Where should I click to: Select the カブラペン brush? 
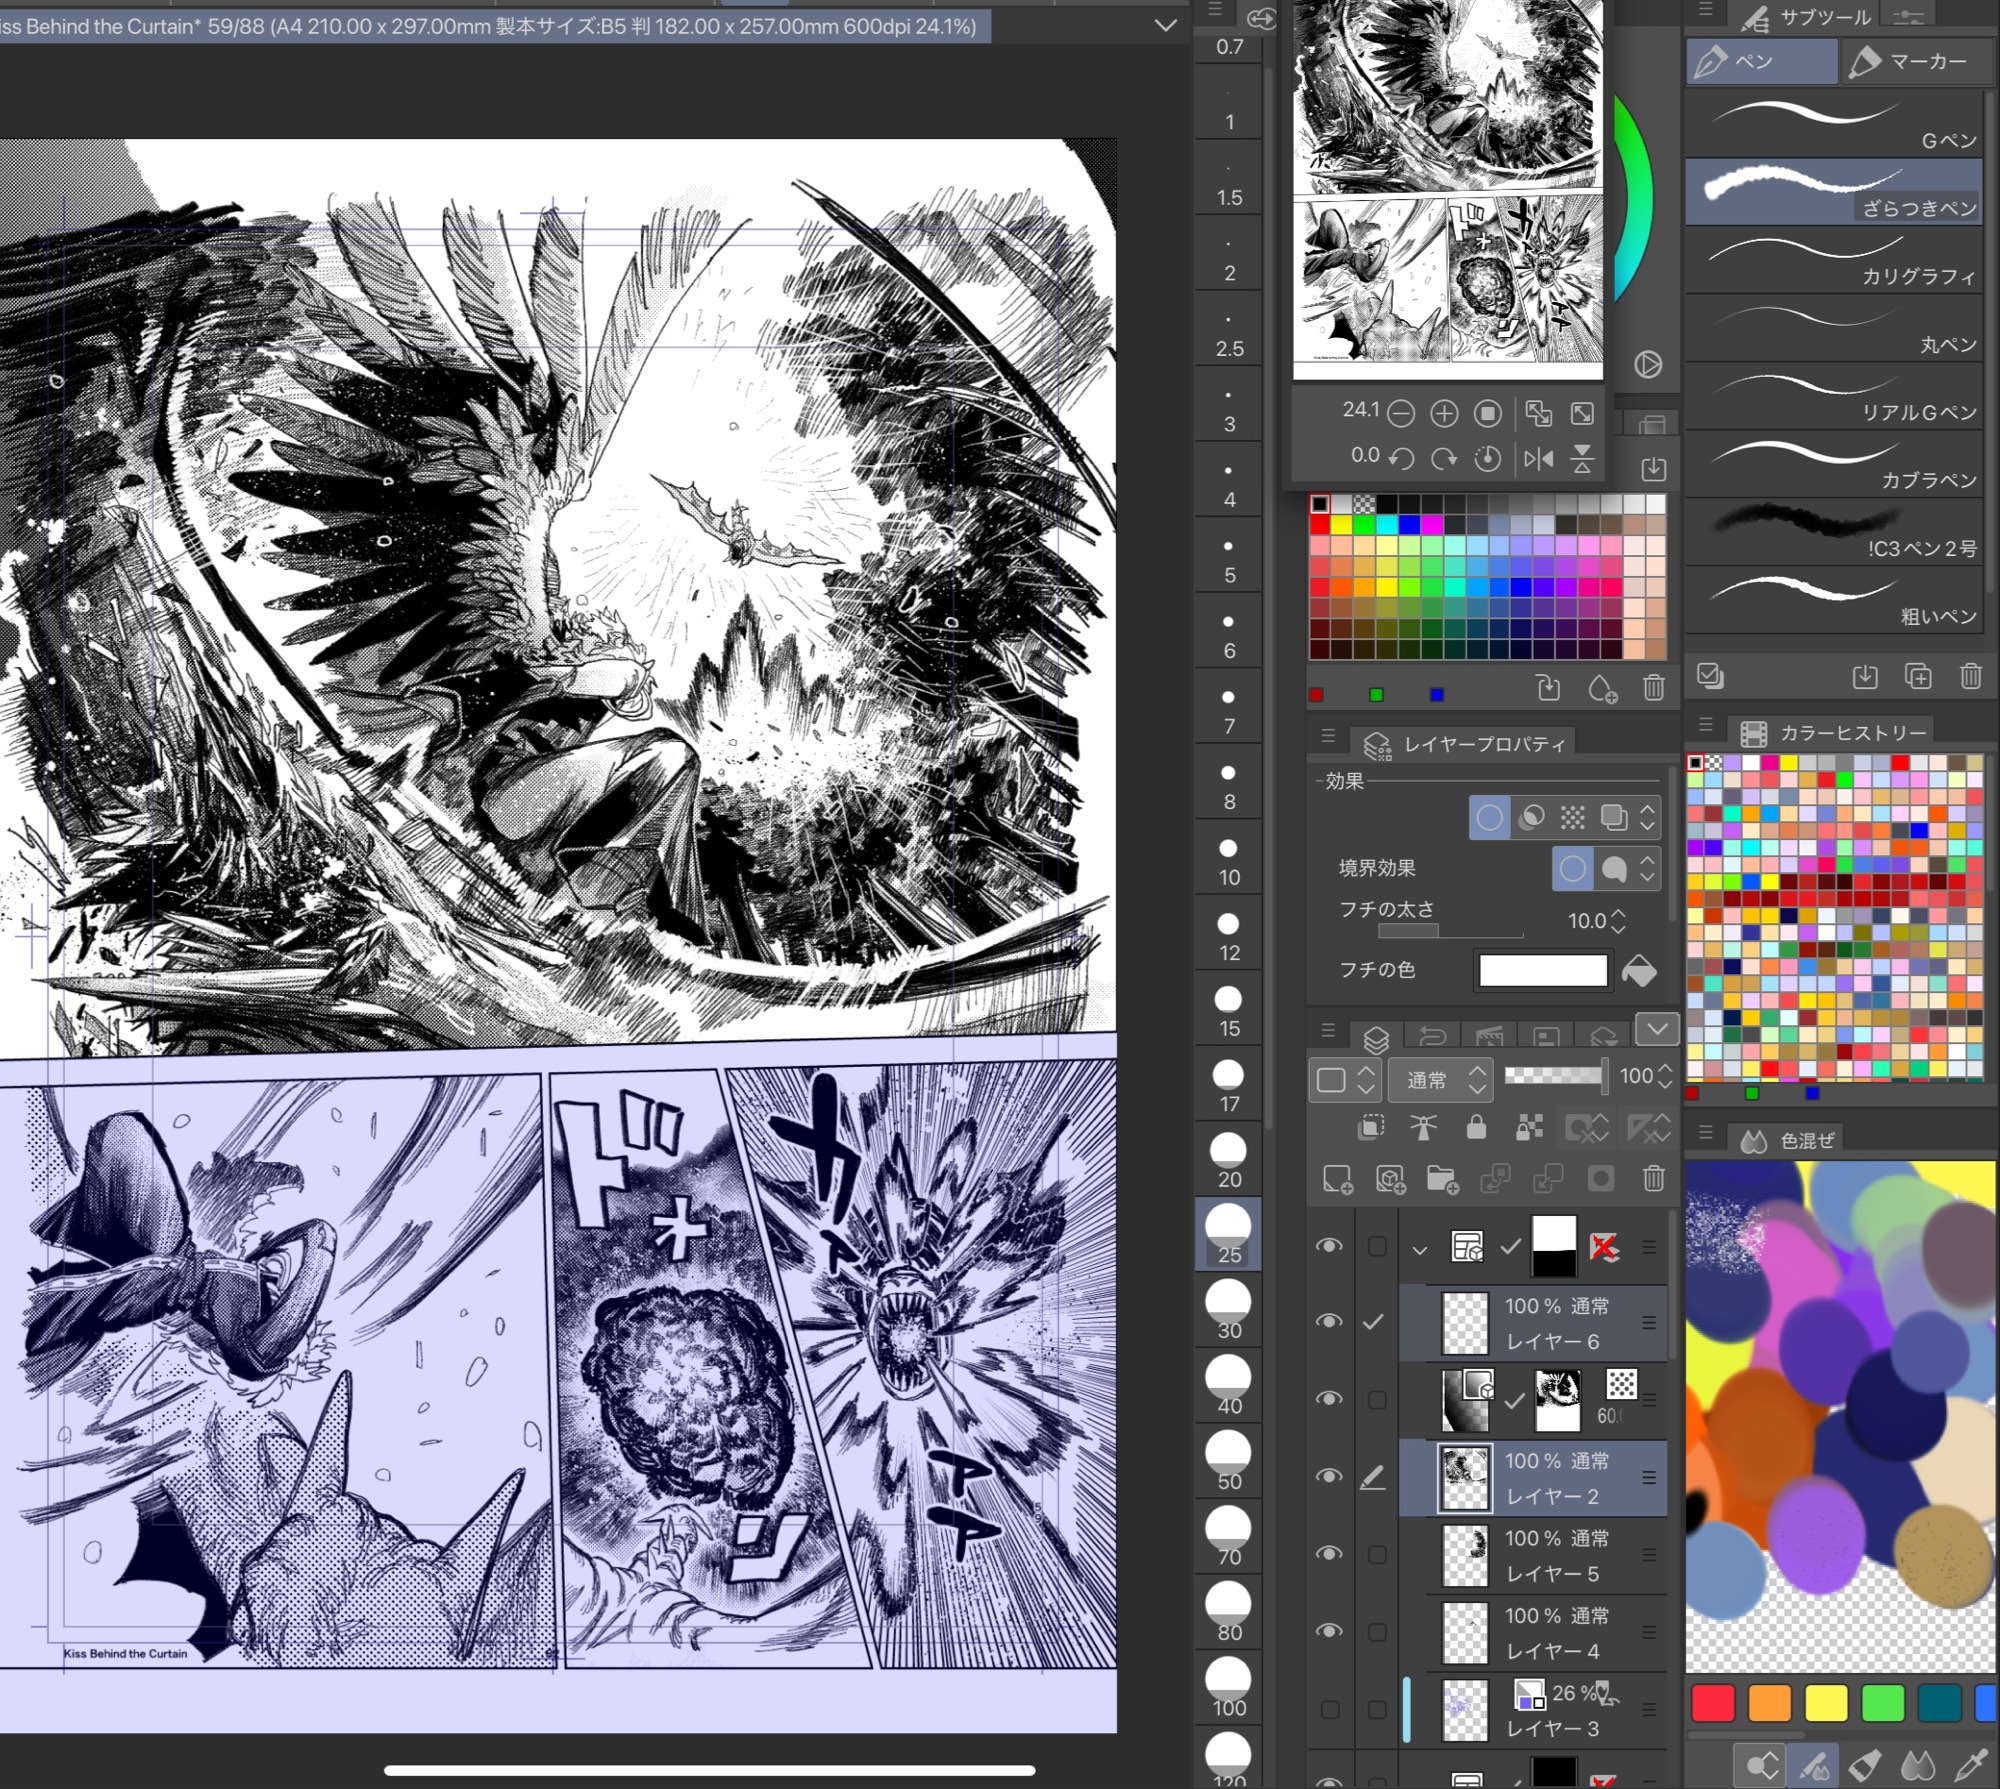pos(1833,464)
